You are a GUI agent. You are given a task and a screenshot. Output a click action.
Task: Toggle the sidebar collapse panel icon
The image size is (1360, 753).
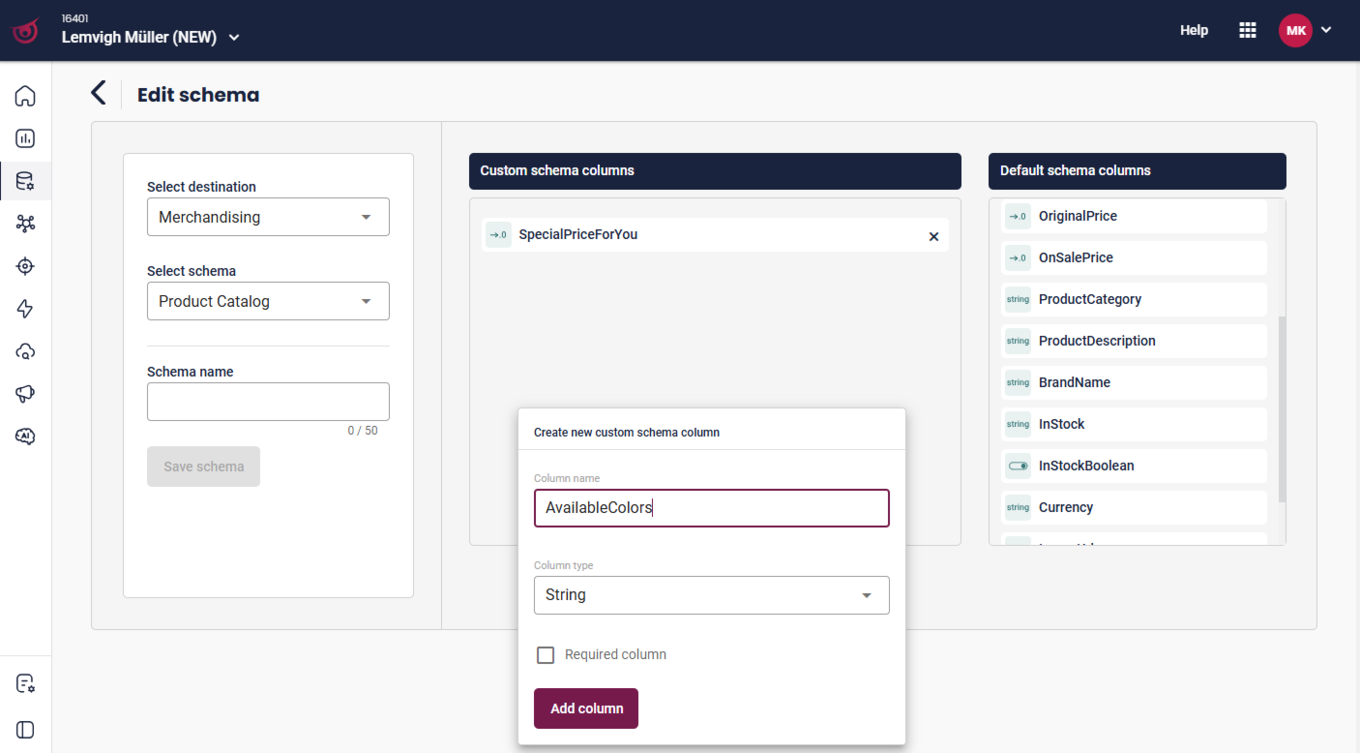click(x=25, y=729)
